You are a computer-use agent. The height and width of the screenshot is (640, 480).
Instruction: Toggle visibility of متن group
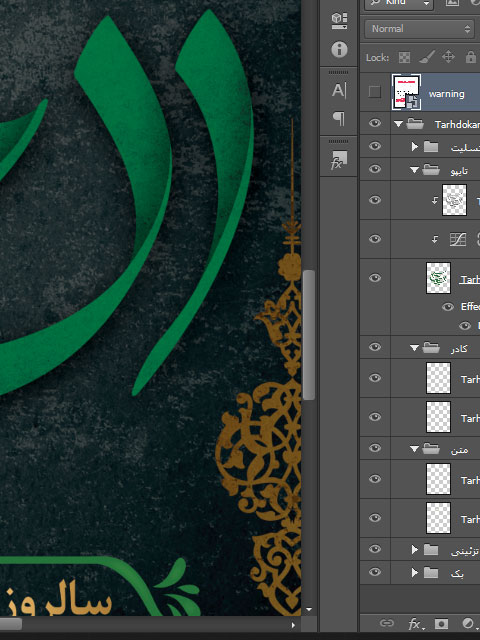pyautogui.click(x=375, y=448)
